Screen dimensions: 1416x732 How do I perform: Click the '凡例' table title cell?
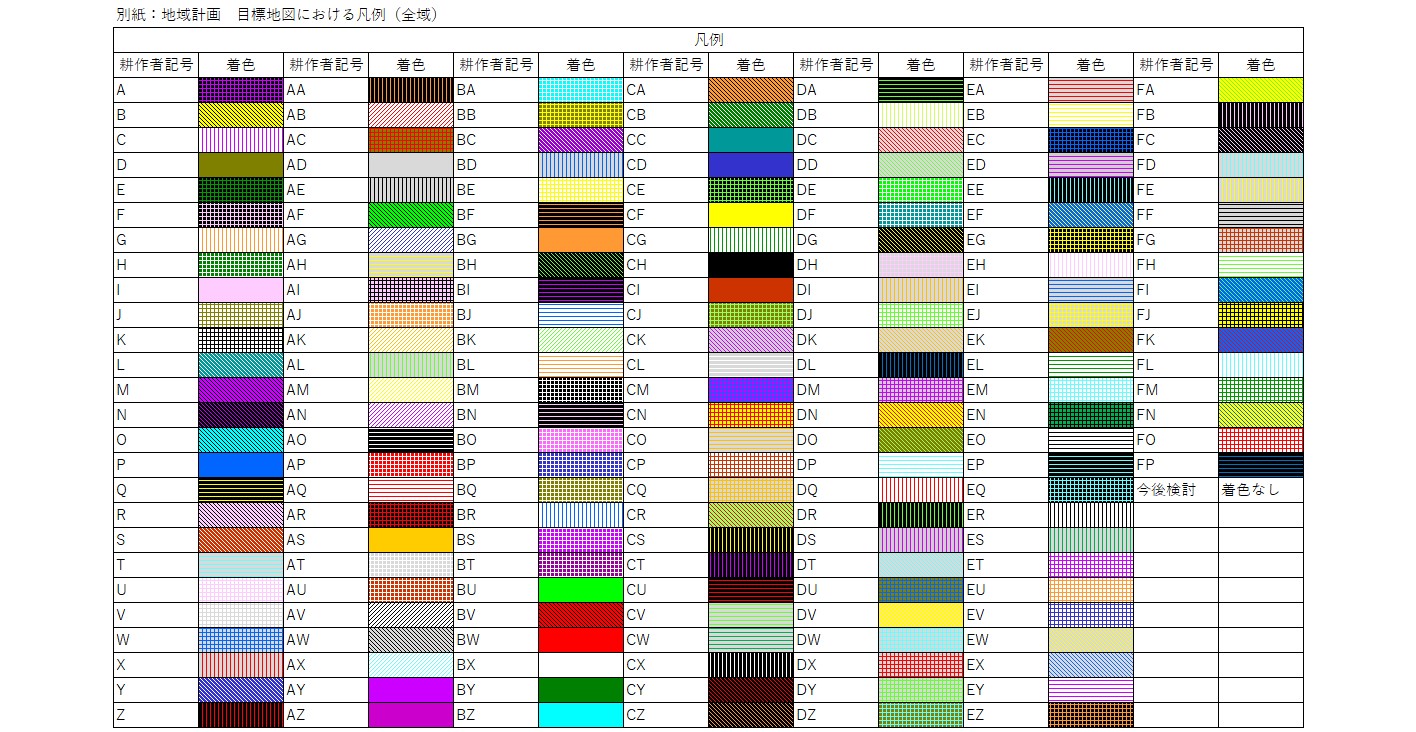tap(708, 39)
